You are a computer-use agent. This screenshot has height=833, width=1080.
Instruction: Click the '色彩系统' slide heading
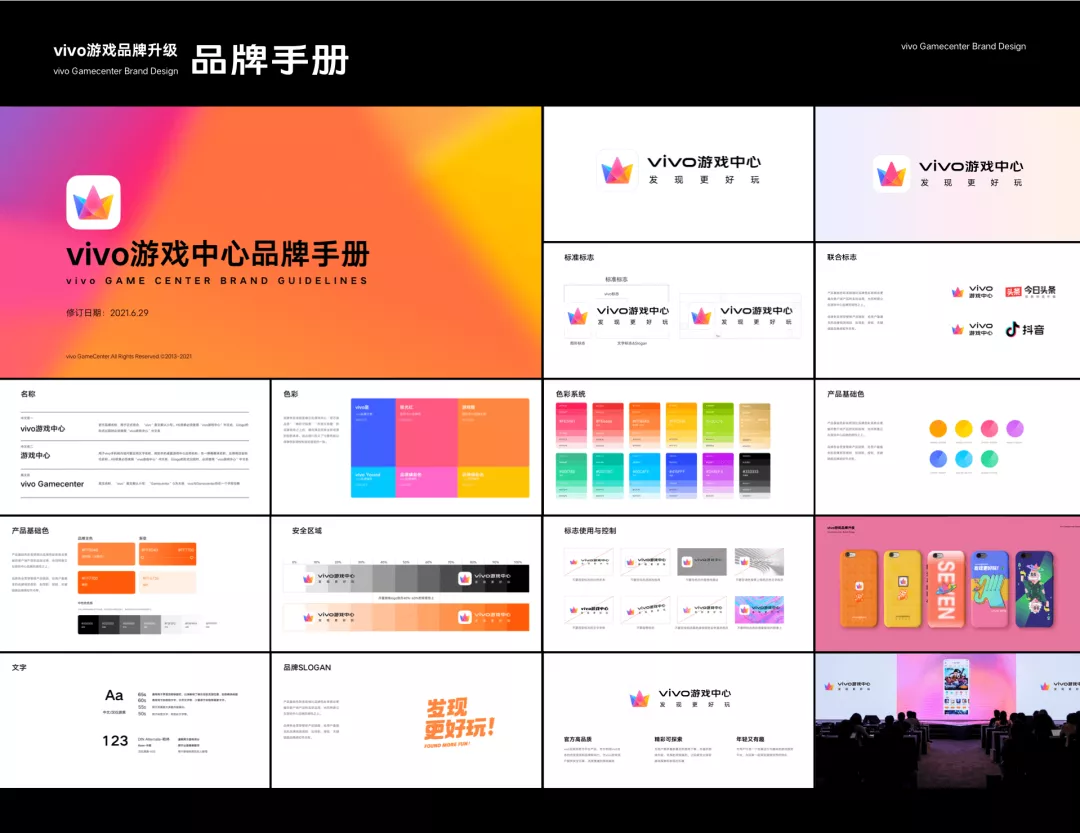(x=570, y=394)
